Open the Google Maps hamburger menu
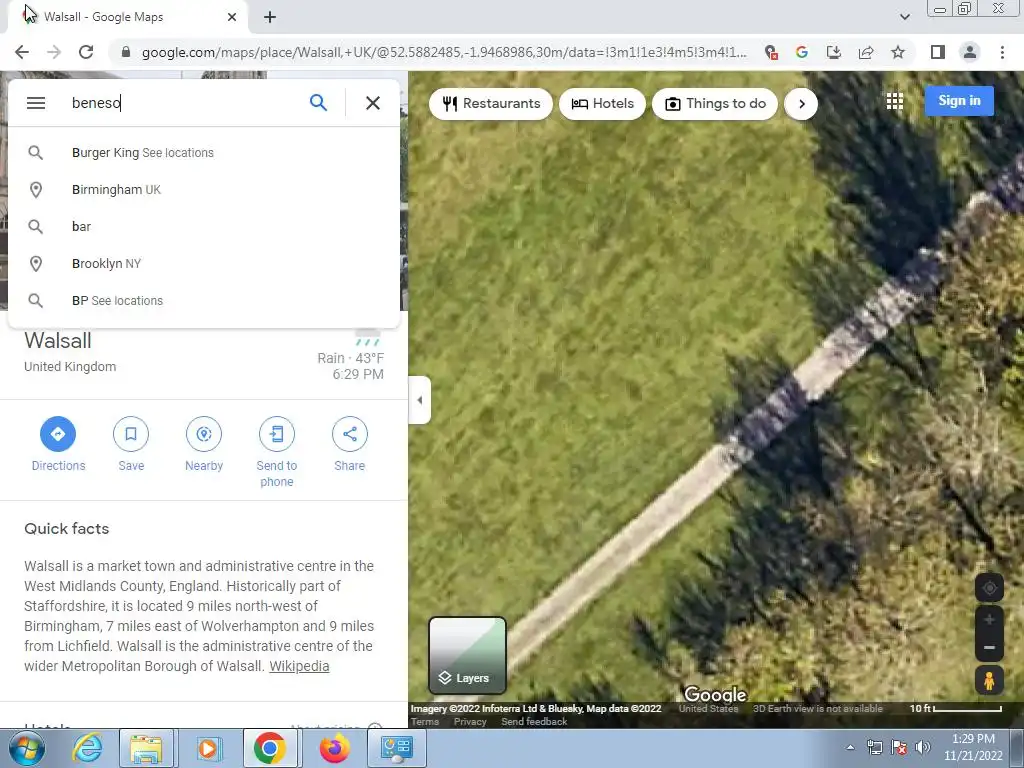Screen dimensions: 1024x768 (36, 103)
